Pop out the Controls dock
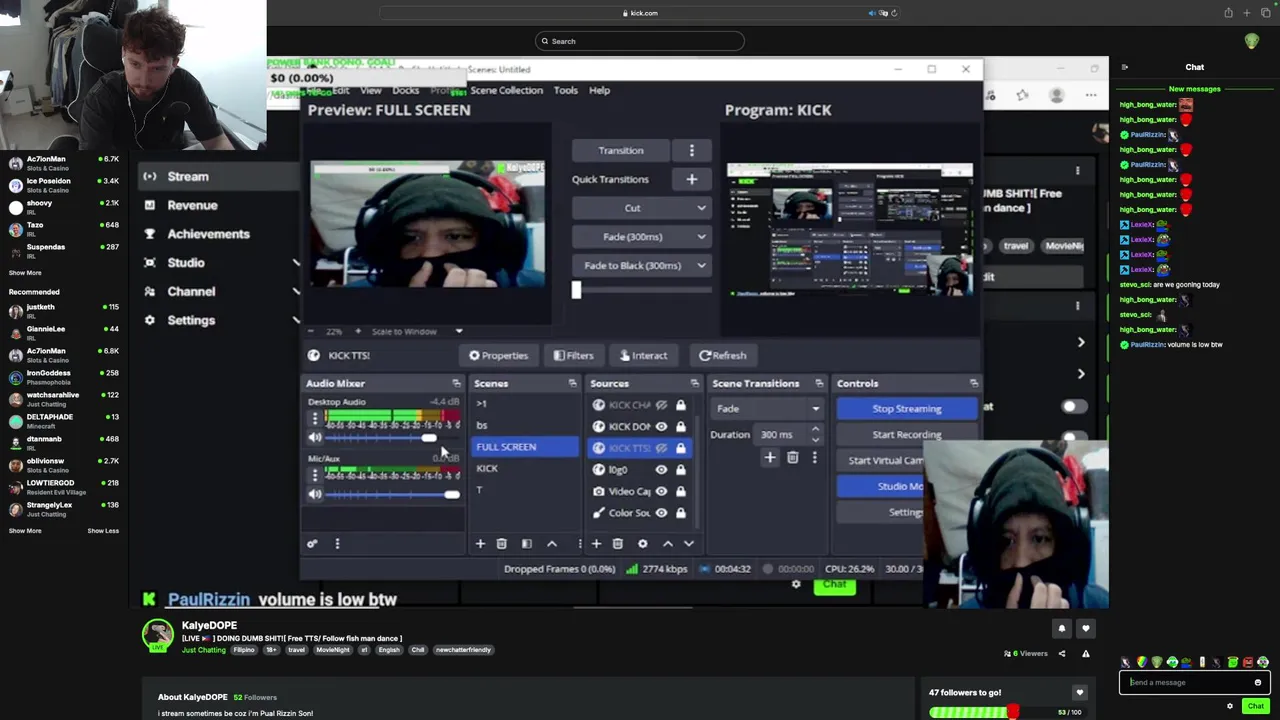 point(973,383)
